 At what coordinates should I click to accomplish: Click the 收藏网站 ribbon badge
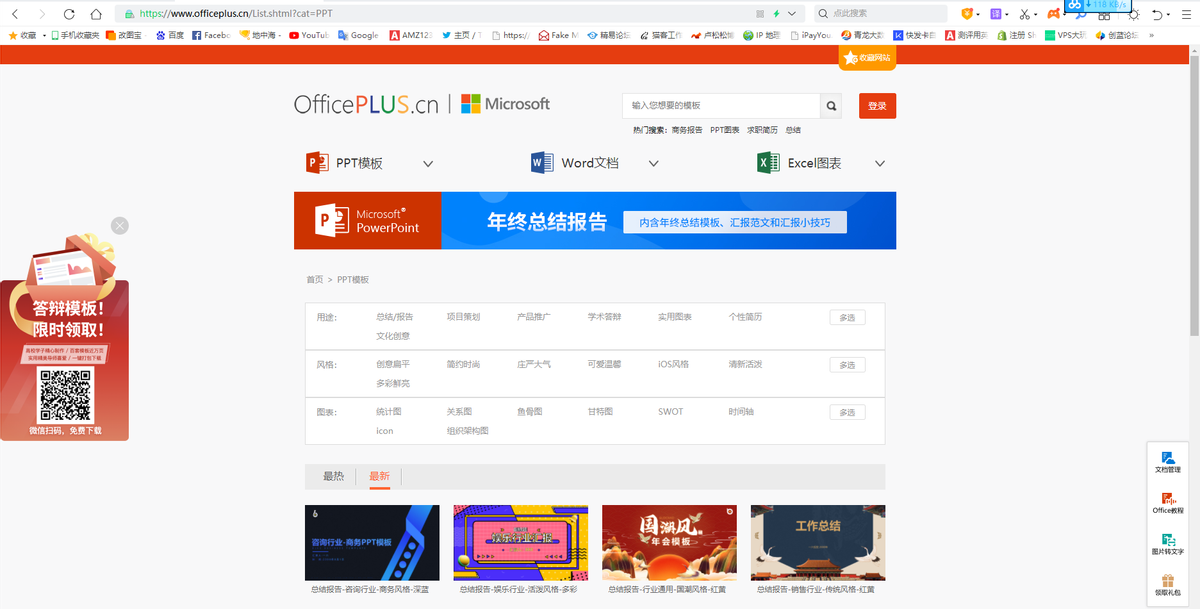coord(866,58)
